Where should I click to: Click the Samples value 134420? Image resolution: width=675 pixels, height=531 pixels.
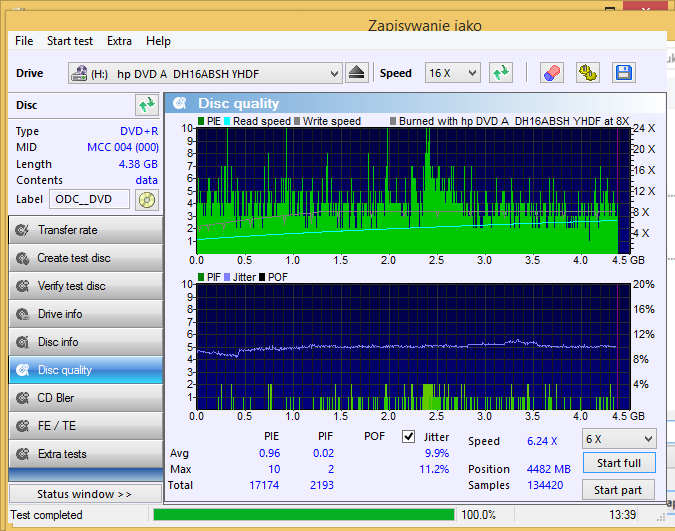[x=545, y=485]
